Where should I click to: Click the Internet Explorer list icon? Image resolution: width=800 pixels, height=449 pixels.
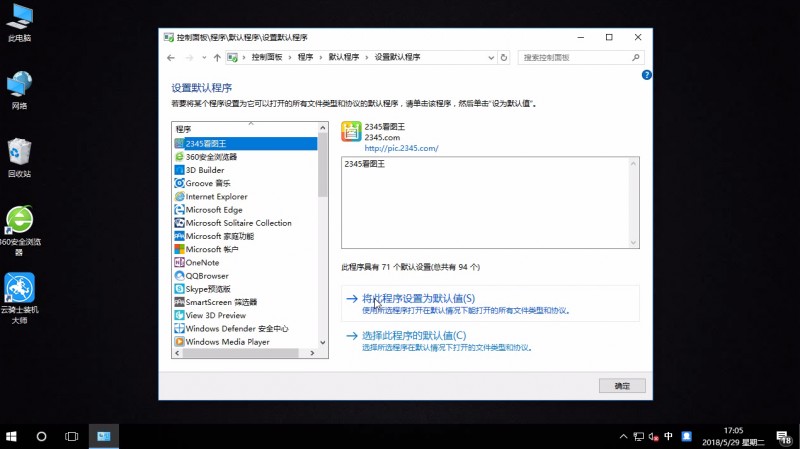pos(179,196)
